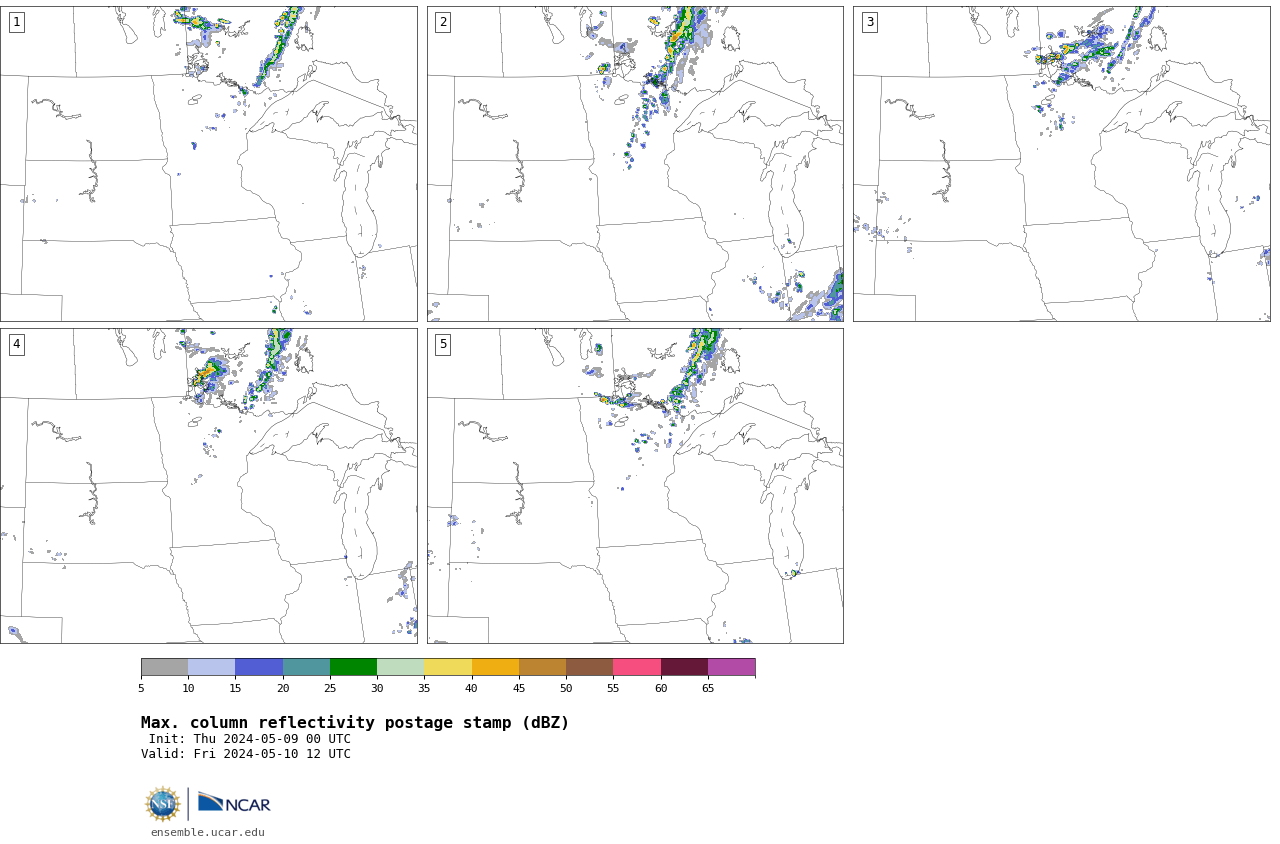Click the maroon 60-65 dBZ swatch

[684, 667]
